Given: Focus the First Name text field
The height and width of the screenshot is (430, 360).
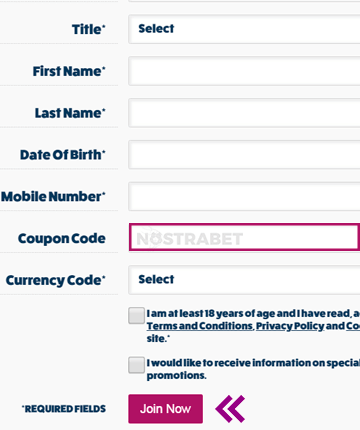Looking at the screenshot, I should pyautogui.click(x=244, y=71).
